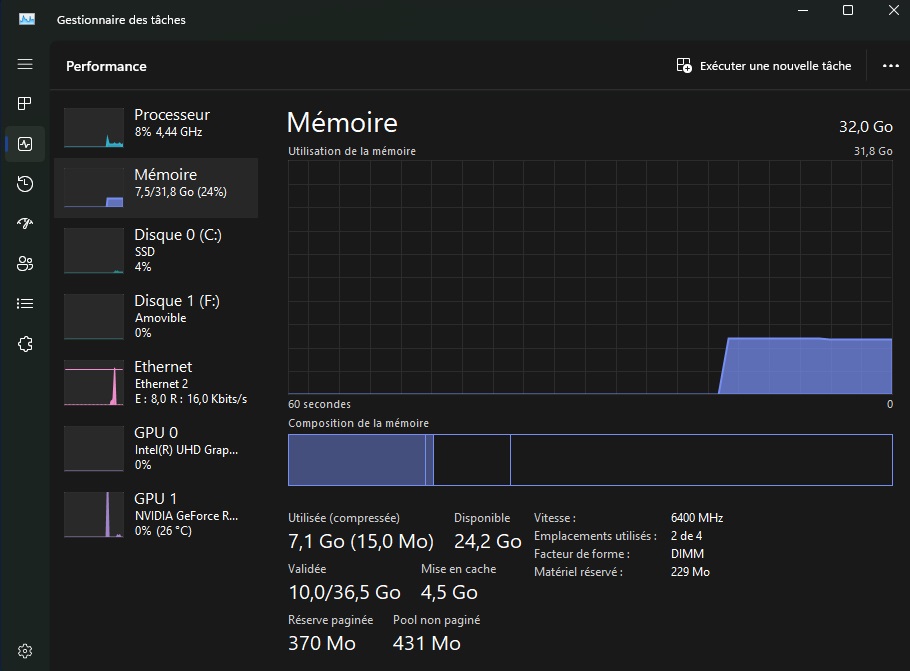Click the Performance page title

click(x=106, y=66)
